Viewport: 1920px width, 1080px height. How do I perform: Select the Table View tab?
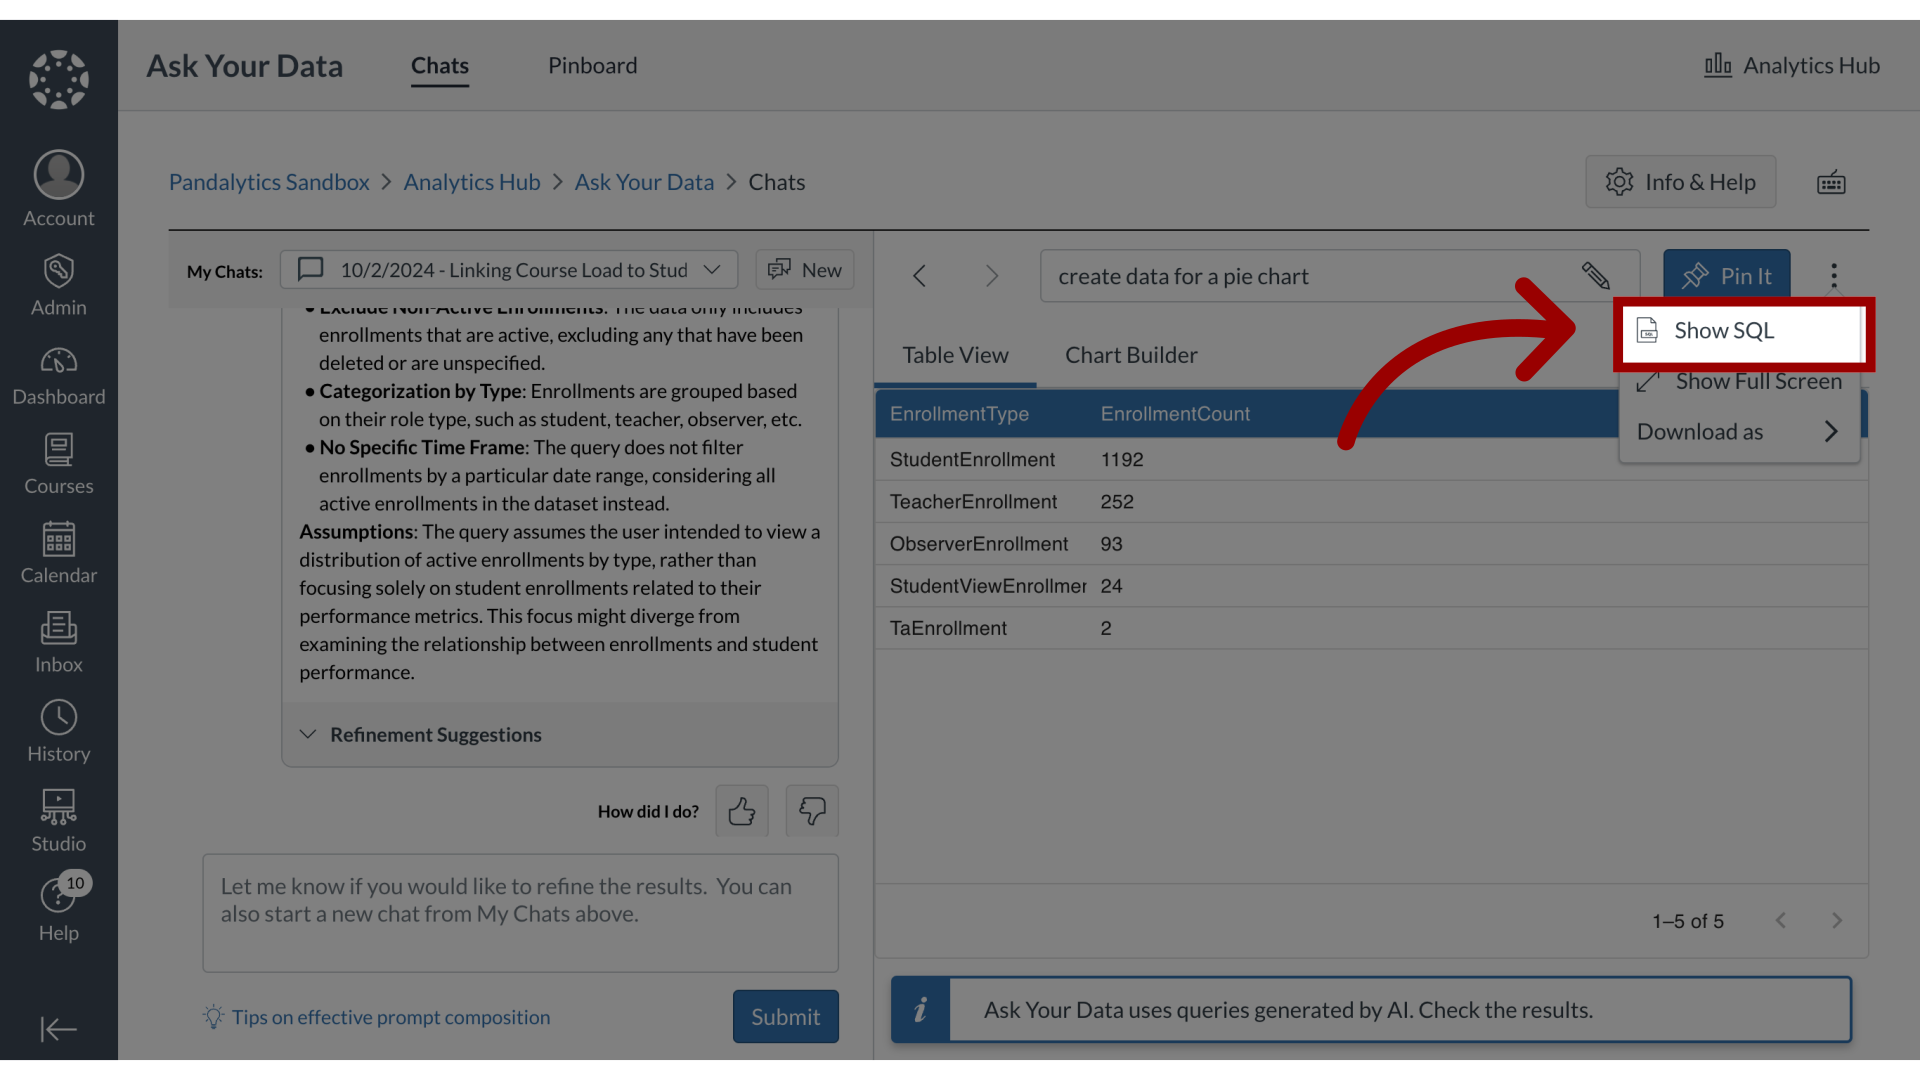click(955, 355)
